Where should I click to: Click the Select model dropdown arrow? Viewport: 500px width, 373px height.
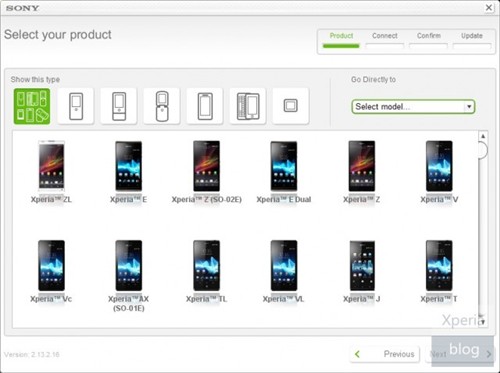tap(469, 107)
